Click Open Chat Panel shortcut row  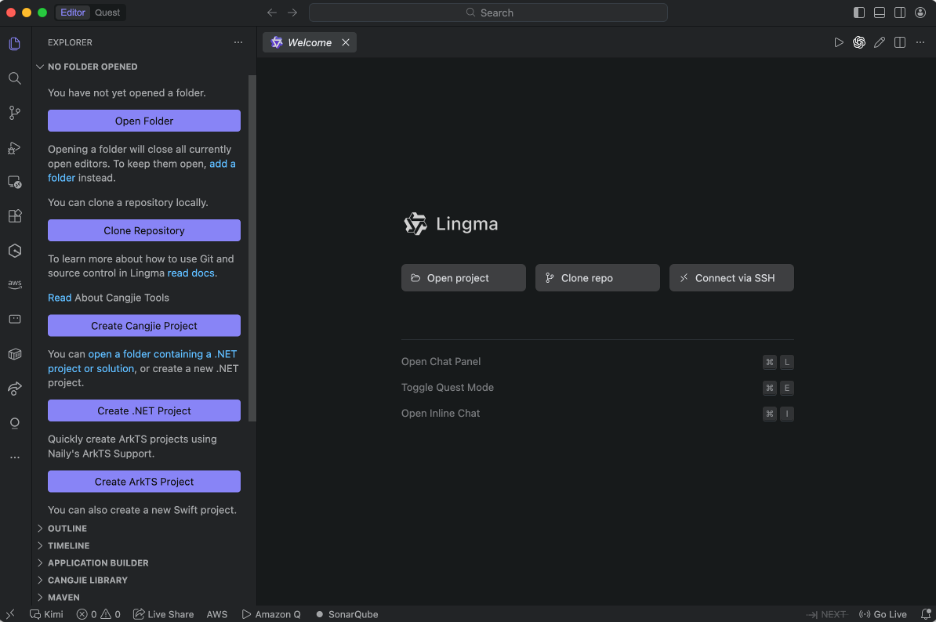tap(598, 362)
